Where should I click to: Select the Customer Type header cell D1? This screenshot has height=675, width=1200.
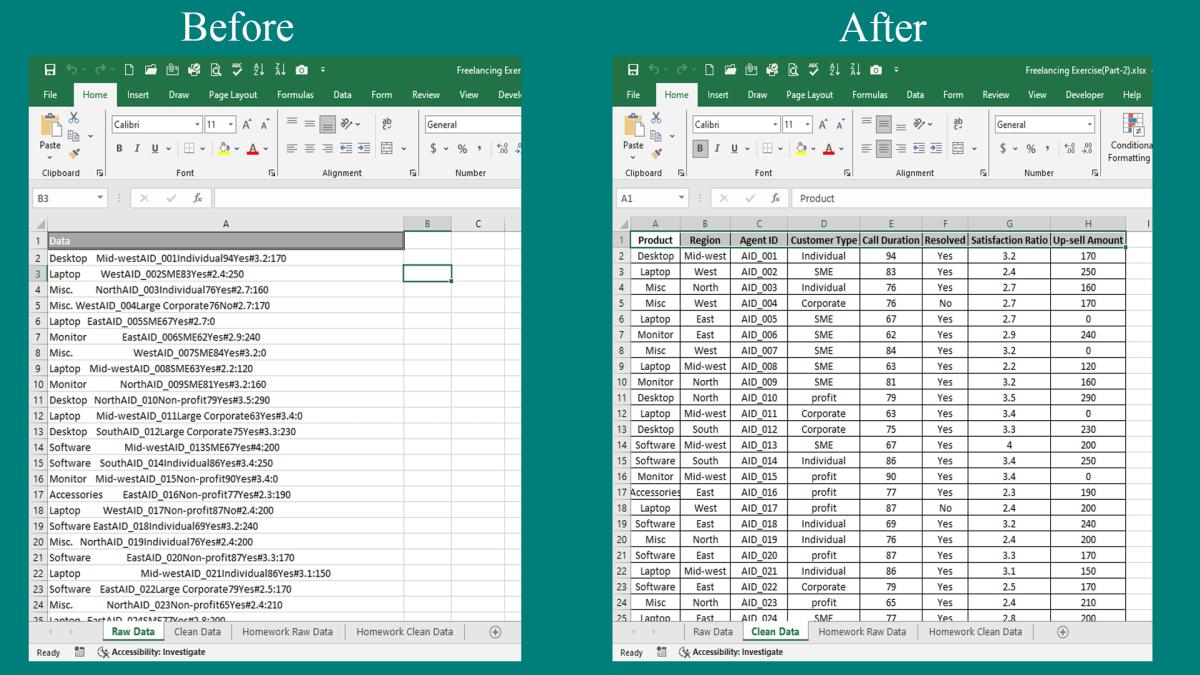coord(823,240)
